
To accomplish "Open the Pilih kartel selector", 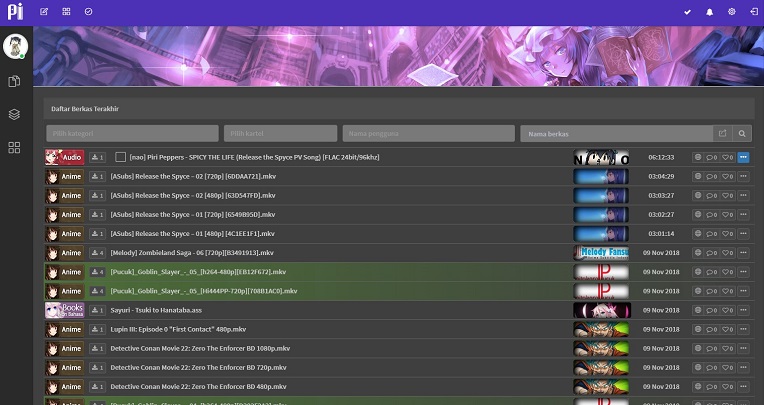I will (281, 134).
